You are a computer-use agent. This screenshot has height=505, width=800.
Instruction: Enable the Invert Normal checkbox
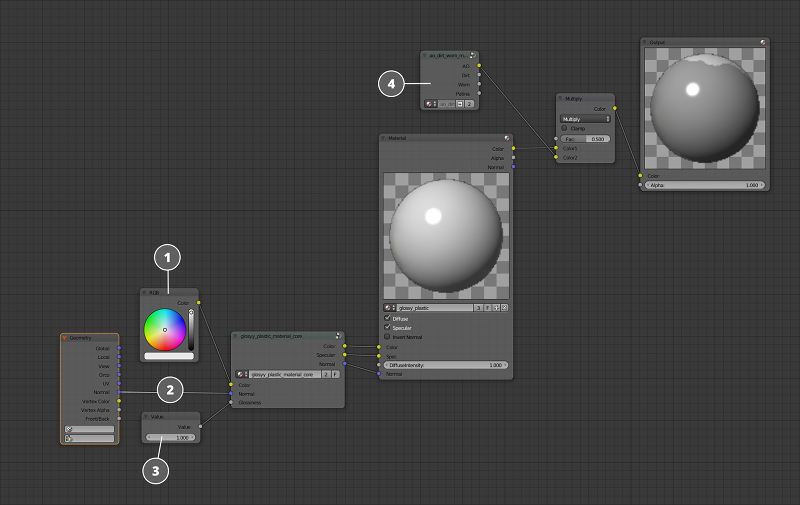click(x=388, y=336)
